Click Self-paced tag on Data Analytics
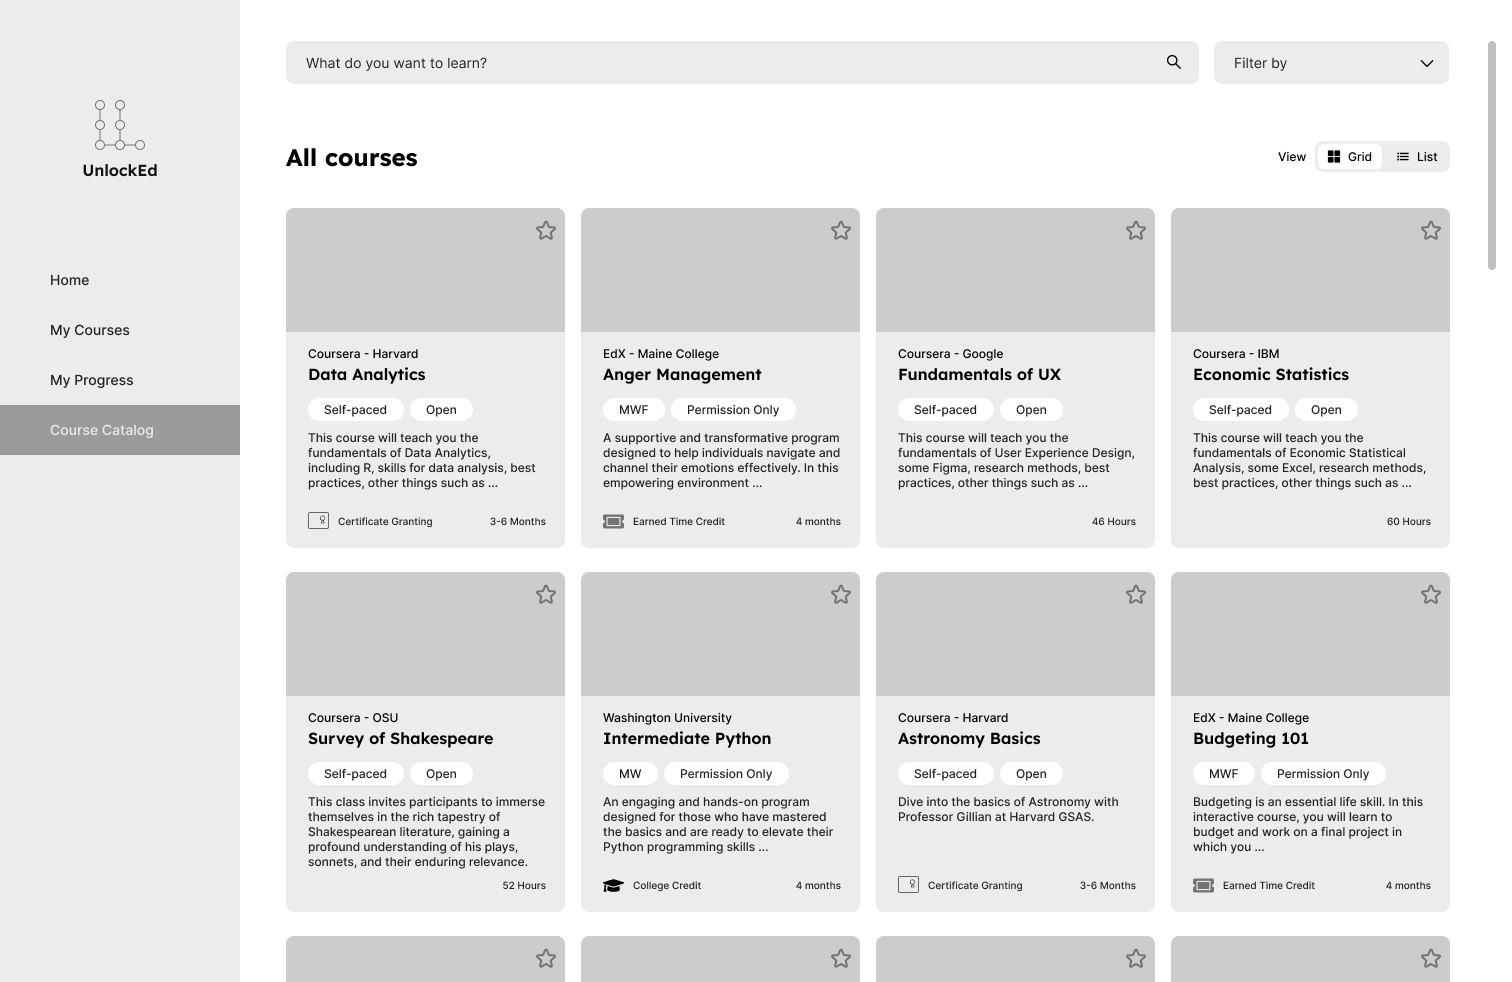 click(x=355, y=410)
